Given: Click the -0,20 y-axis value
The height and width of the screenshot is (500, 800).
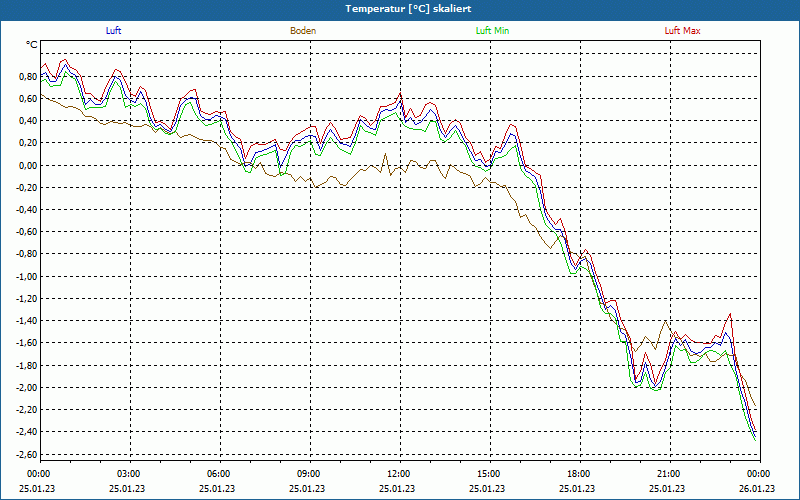Looking at the screenshot, I should pos(28,188).
